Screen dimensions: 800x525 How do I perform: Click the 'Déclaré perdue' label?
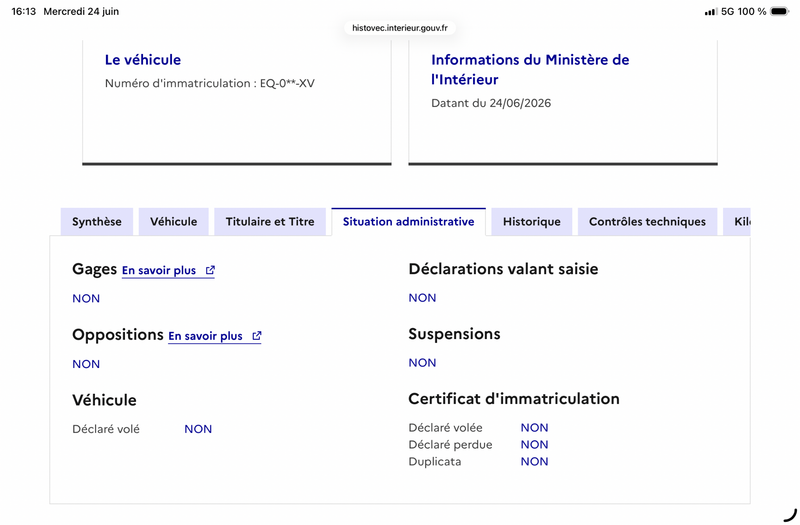(451, 445)
